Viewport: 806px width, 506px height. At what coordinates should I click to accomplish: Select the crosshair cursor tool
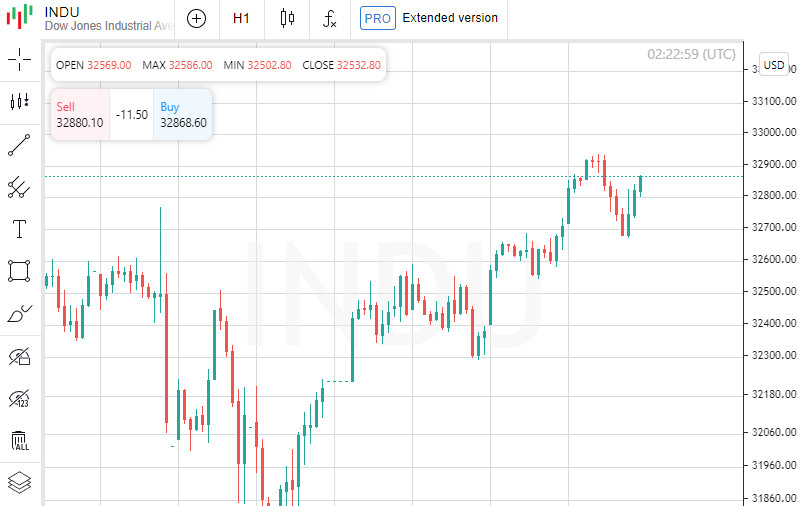[19, 59]
